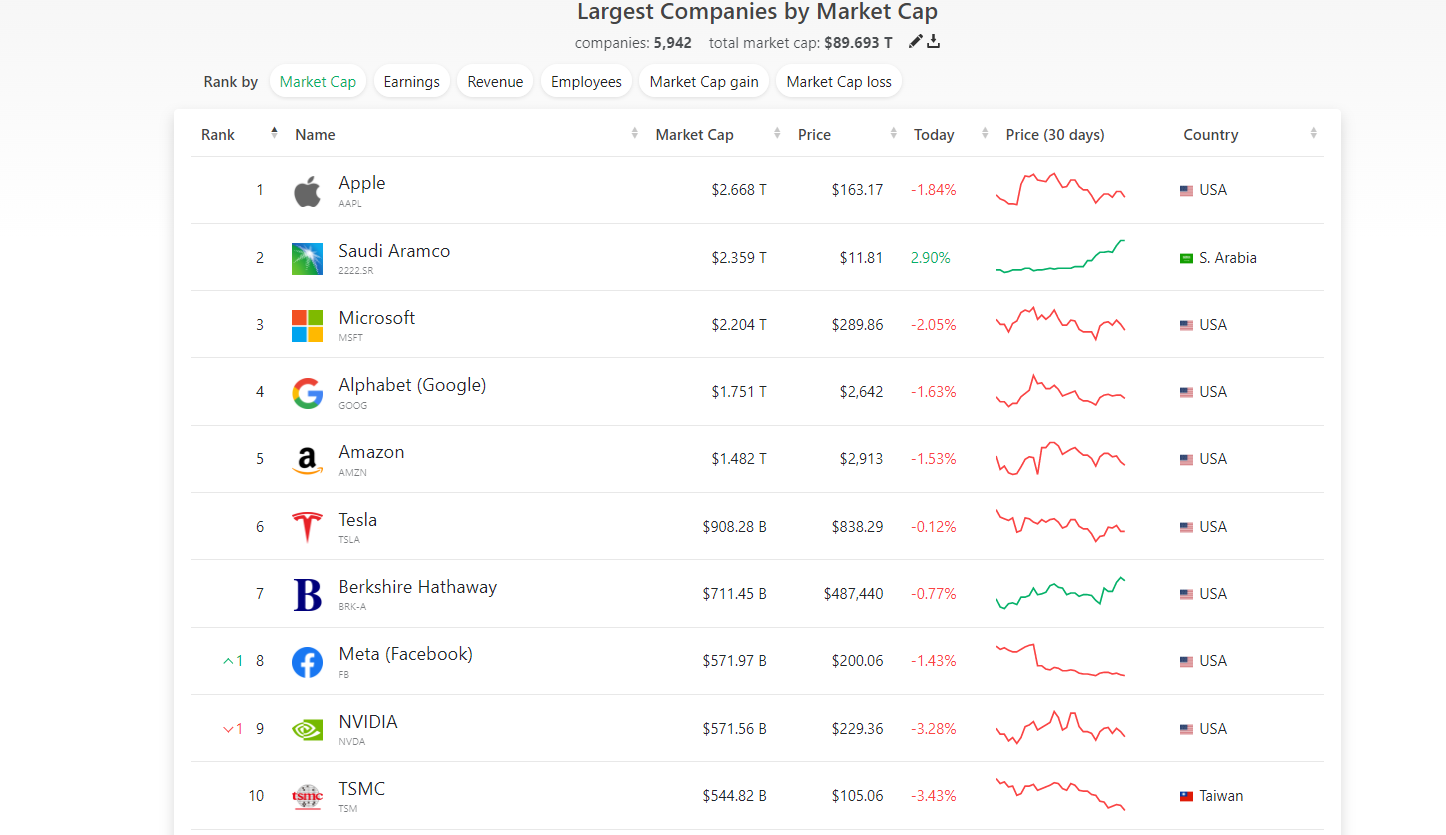Click the Apple logo icon
This screenshot has height=835, width=1446.
pyautogui.click(x=307, y=191)
